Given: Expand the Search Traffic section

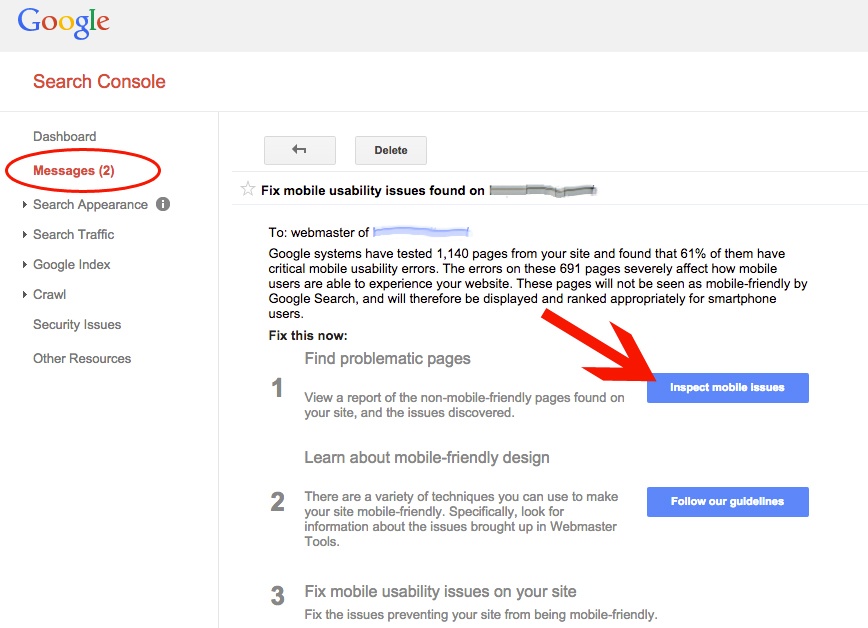Looking at the screenshot, I should pyautogui.click(x=75, y=234).
